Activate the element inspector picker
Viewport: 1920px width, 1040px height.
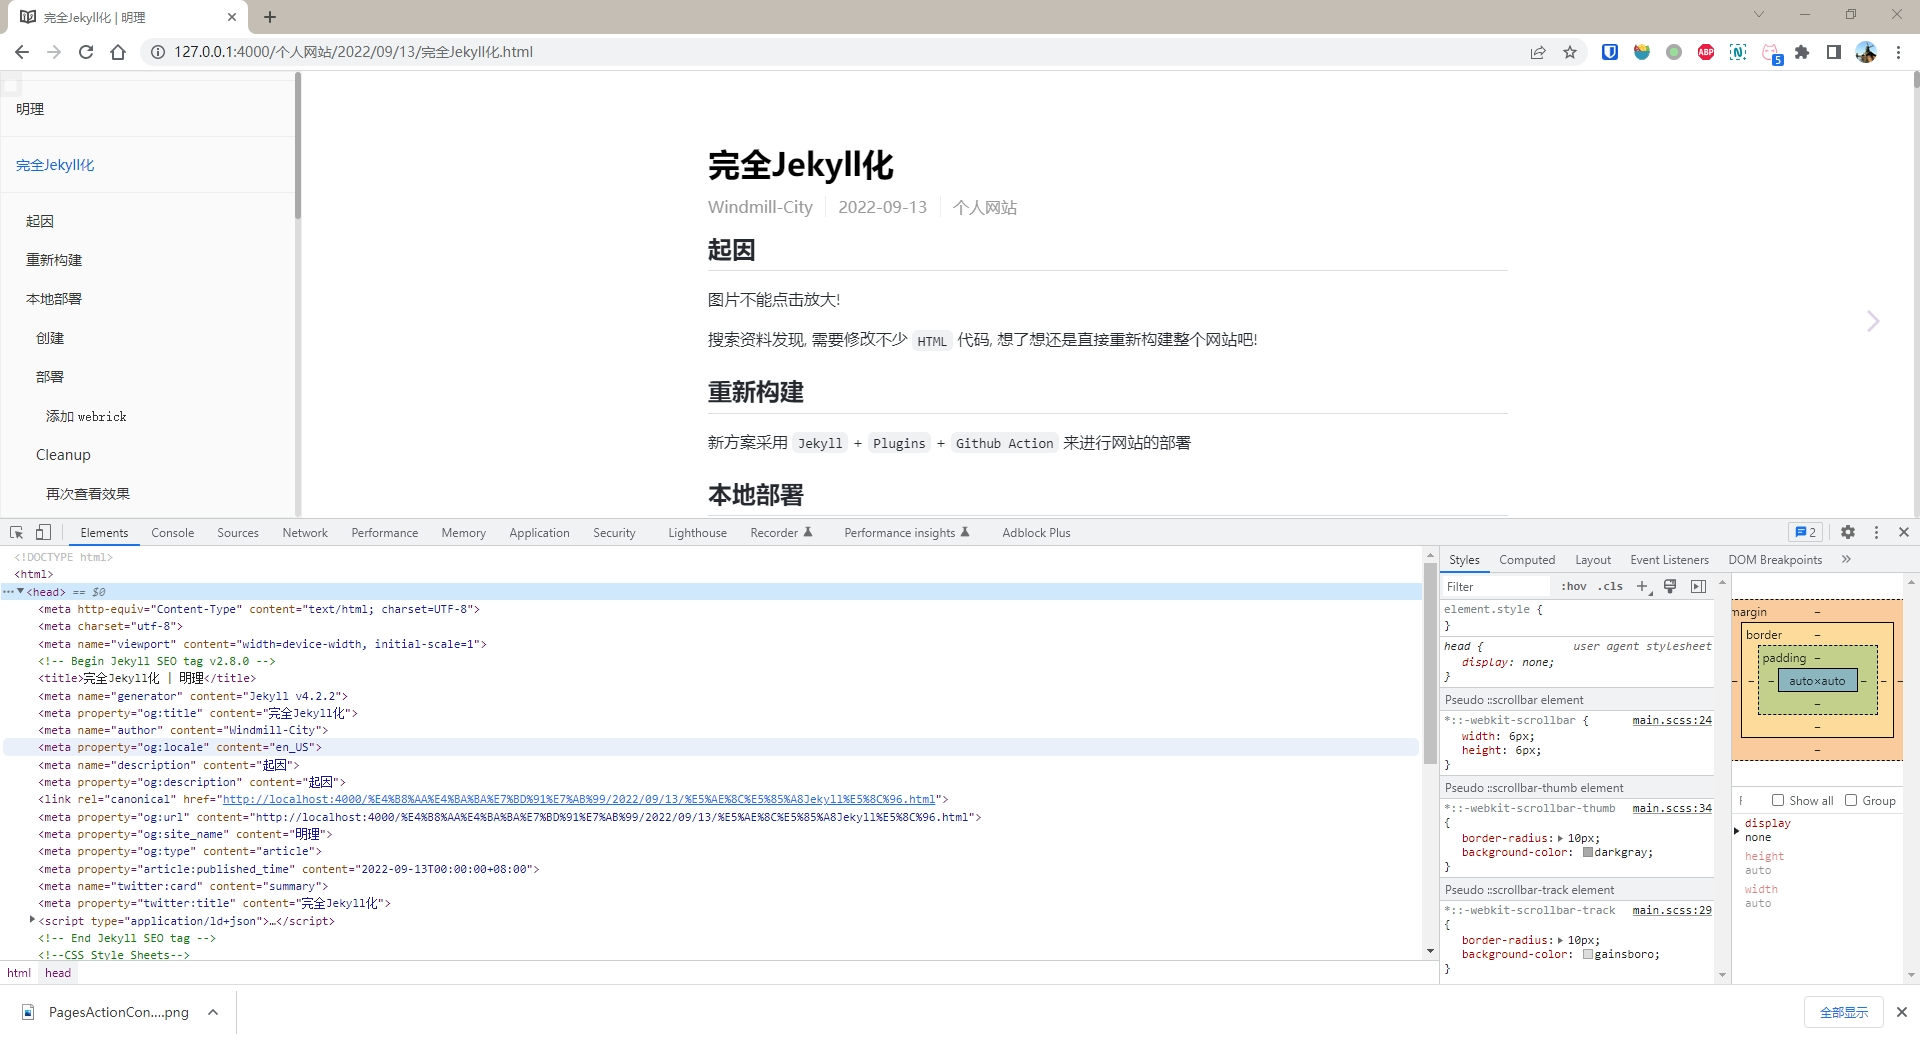point(17,533)
